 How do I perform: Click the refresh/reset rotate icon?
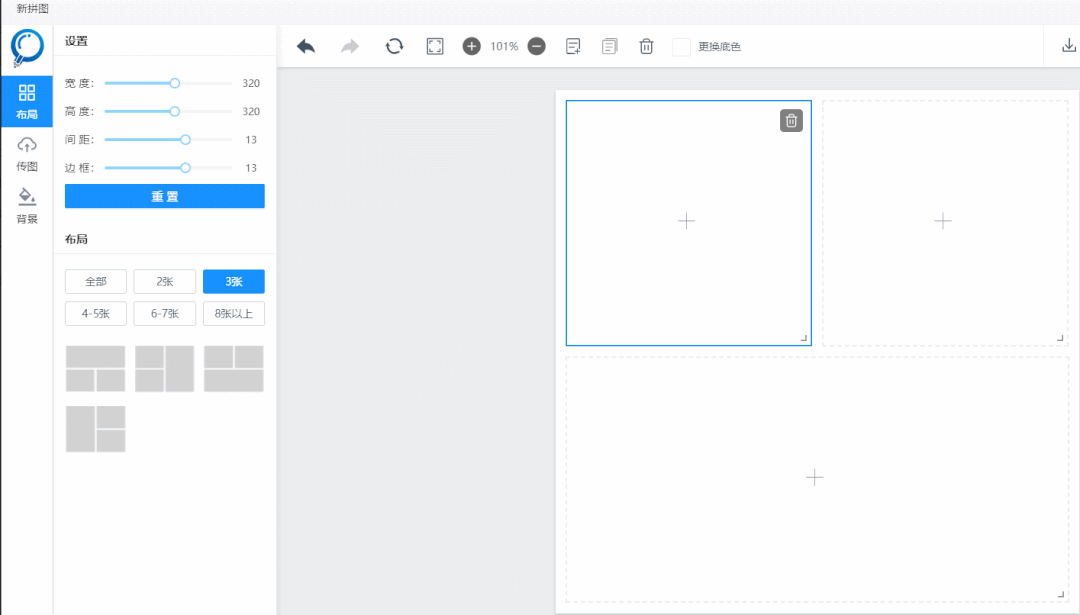click(394, 46)
